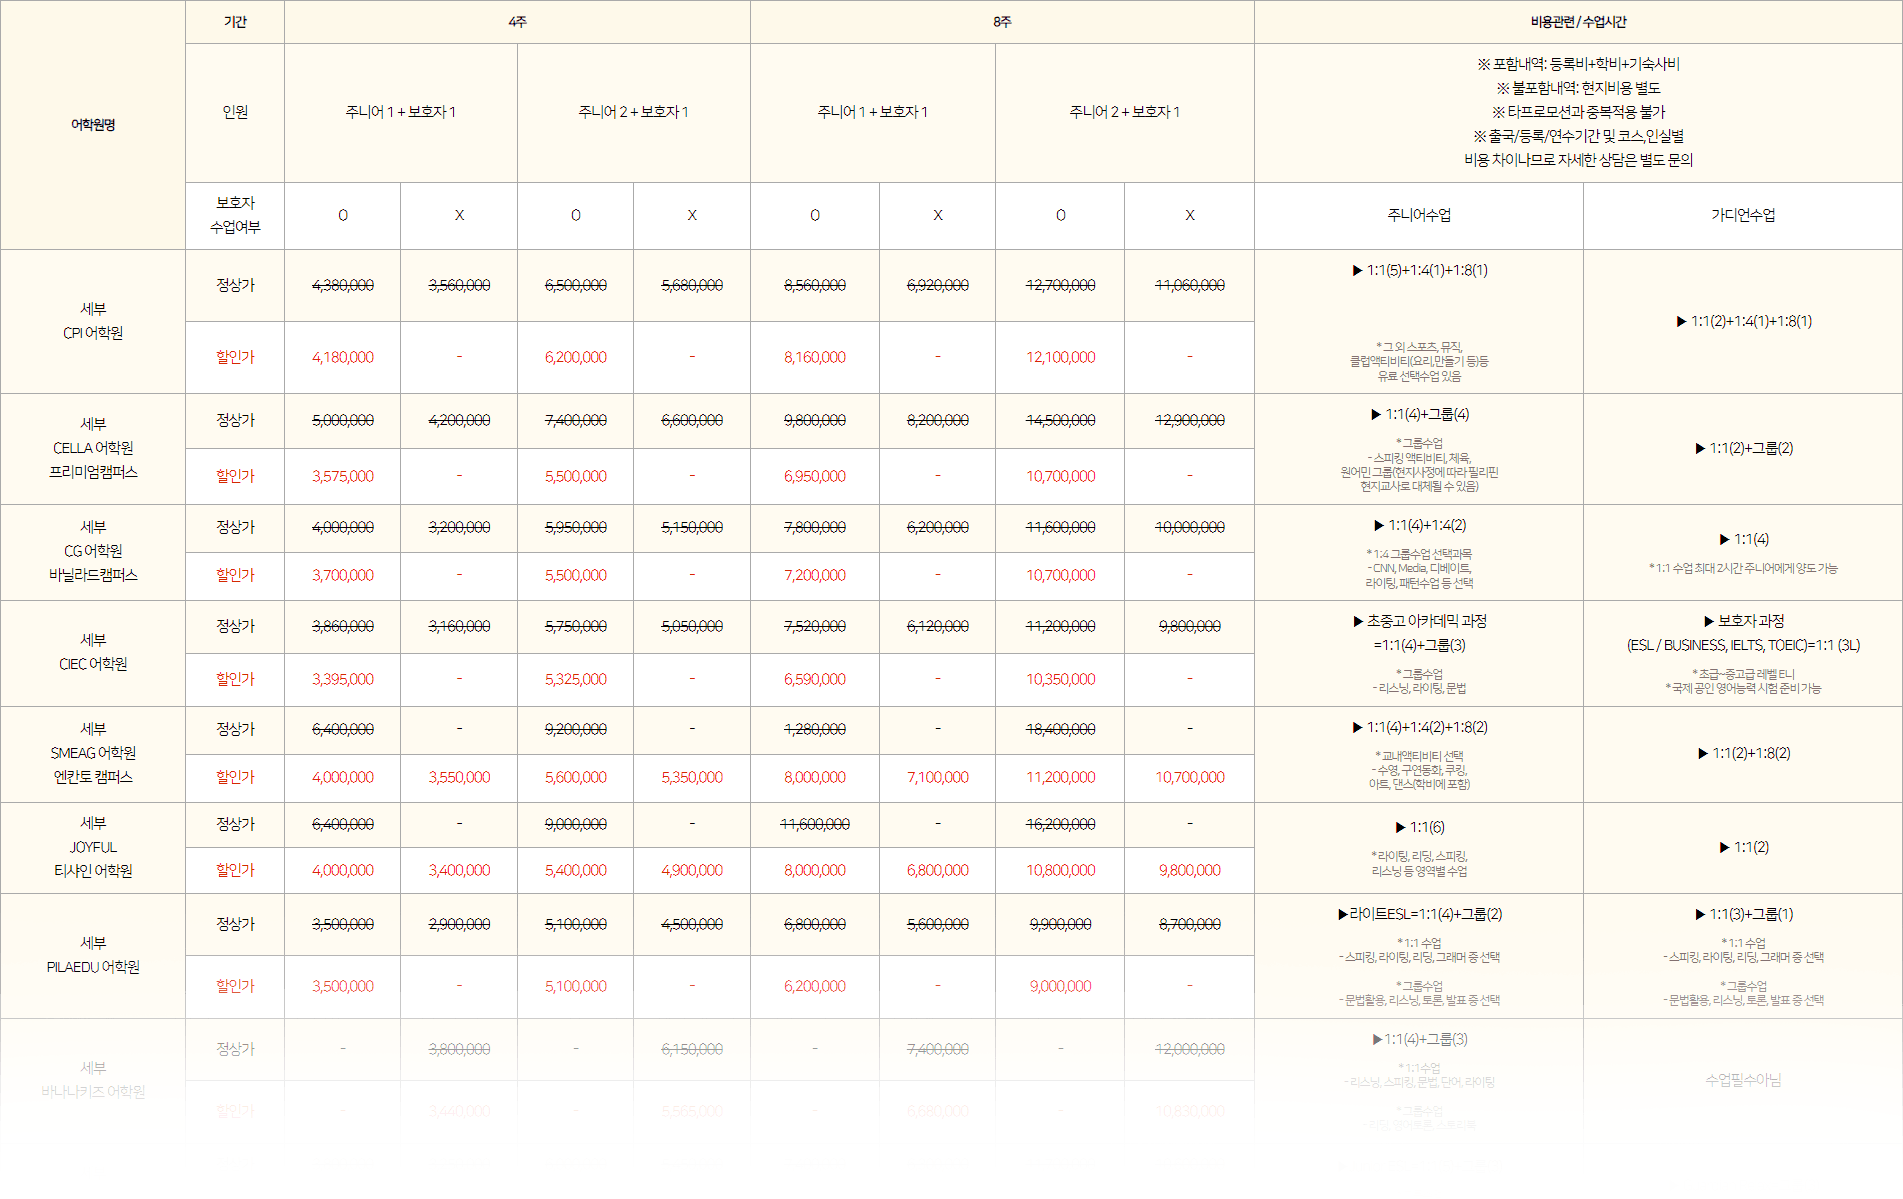The image size is (1903, 1199).
Task: Select the '세부 CELLA 어학원 프리미엄캠퍼스' cell
Action: (x=93, y=448)
